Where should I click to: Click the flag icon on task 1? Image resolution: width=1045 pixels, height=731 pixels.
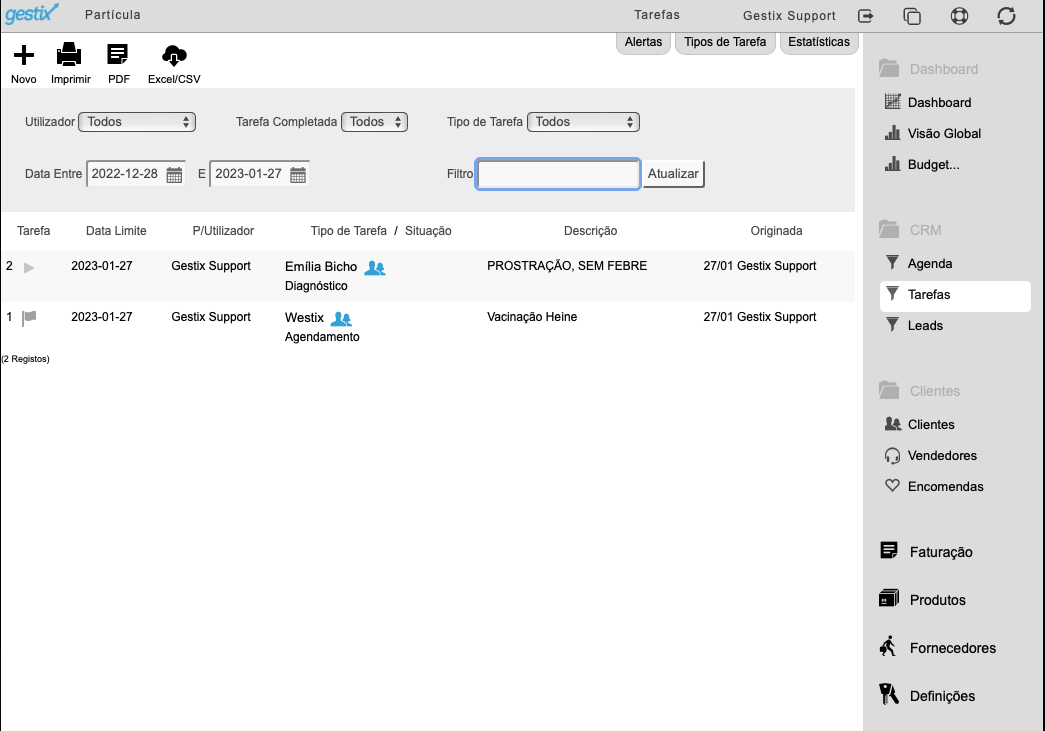pyautogui.click(x=29, y=318)
